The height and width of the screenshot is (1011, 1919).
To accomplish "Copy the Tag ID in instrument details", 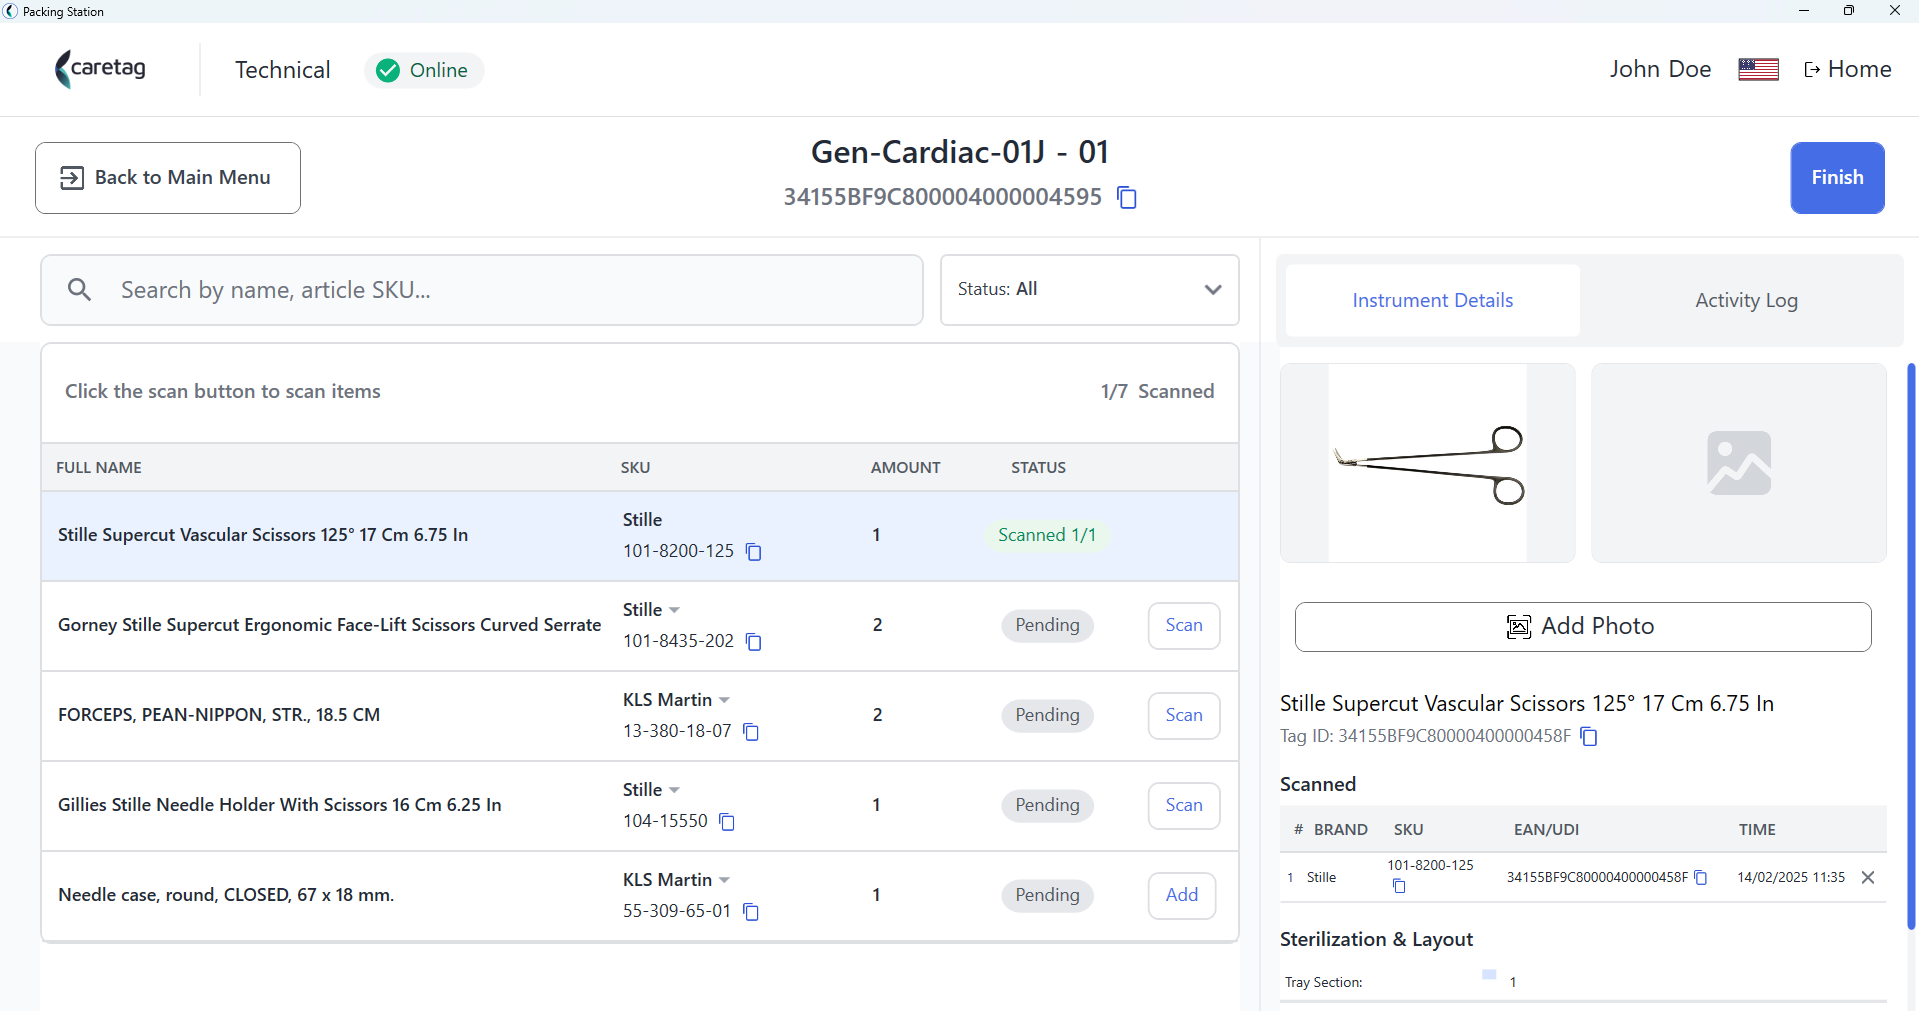I will click(x=1589, y=737).
